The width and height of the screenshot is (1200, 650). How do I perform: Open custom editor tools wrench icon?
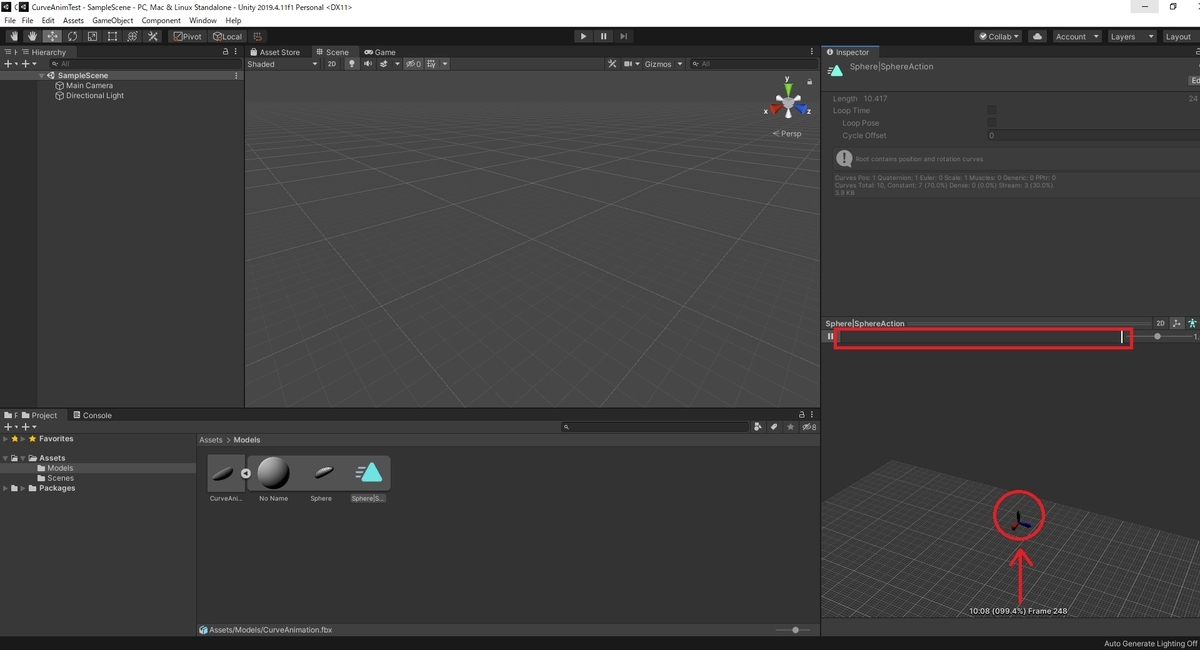pos(153,36)
